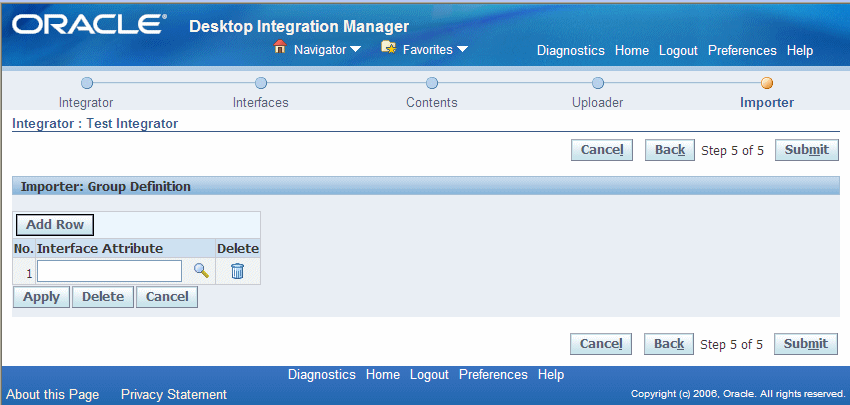The image size is (850, 405).
Task: Focus the Interface Attribute input field
Action: click(109, 271)
